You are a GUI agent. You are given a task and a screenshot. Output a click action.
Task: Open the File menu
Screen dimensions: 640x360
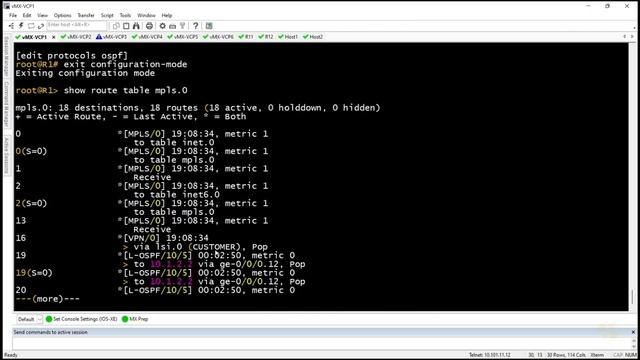click(x=13, y=15)
